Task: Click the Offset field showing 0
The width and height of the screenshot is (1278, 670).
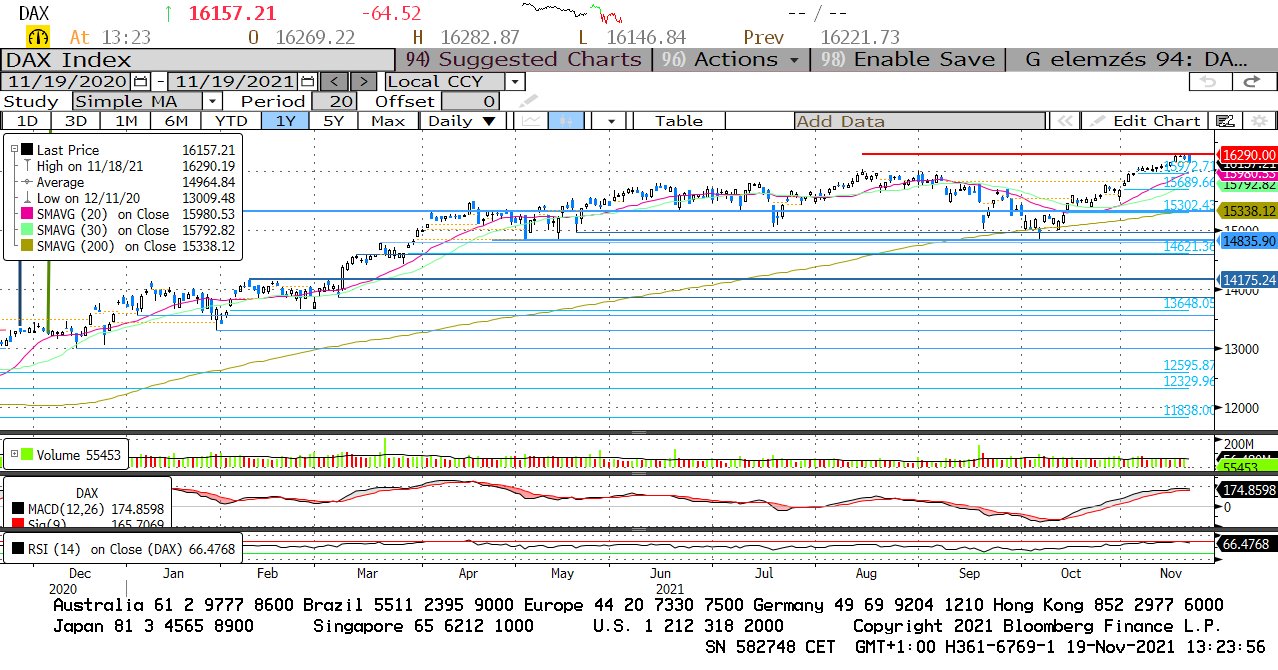Action: click(470, 101)
